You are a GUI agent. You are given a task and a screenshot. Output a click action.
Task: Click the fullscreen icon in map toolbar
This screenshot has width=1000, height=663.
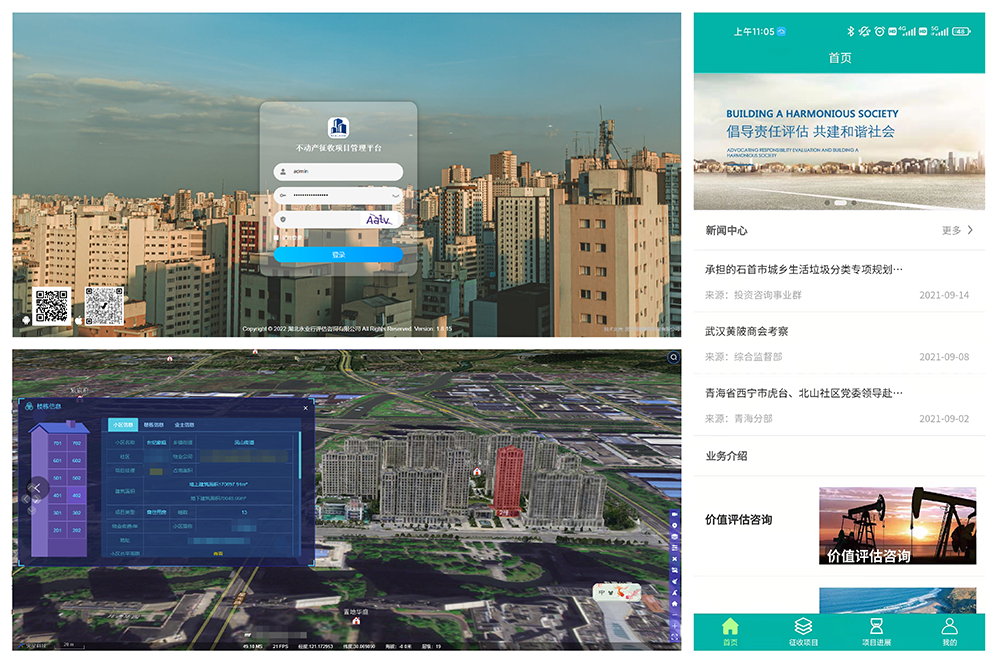(x=675, y=637)
